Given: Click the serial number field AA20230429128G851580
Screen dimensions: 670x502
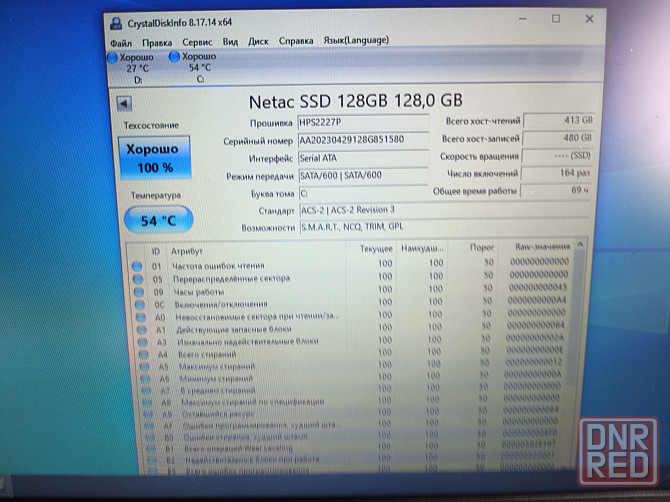Looking at the screenshot, I should coord(363,140).
